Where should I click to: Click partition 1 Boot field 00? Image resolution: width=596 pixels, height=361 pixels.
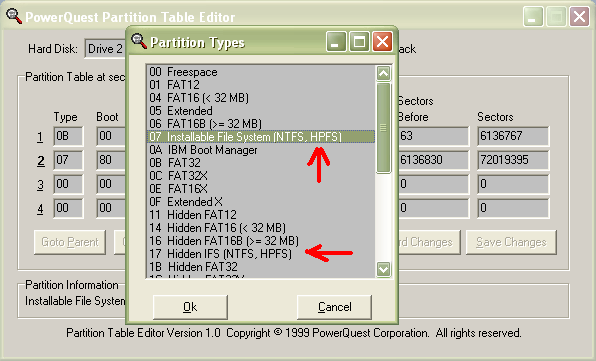pyautogui.click(x=111, y=136)
